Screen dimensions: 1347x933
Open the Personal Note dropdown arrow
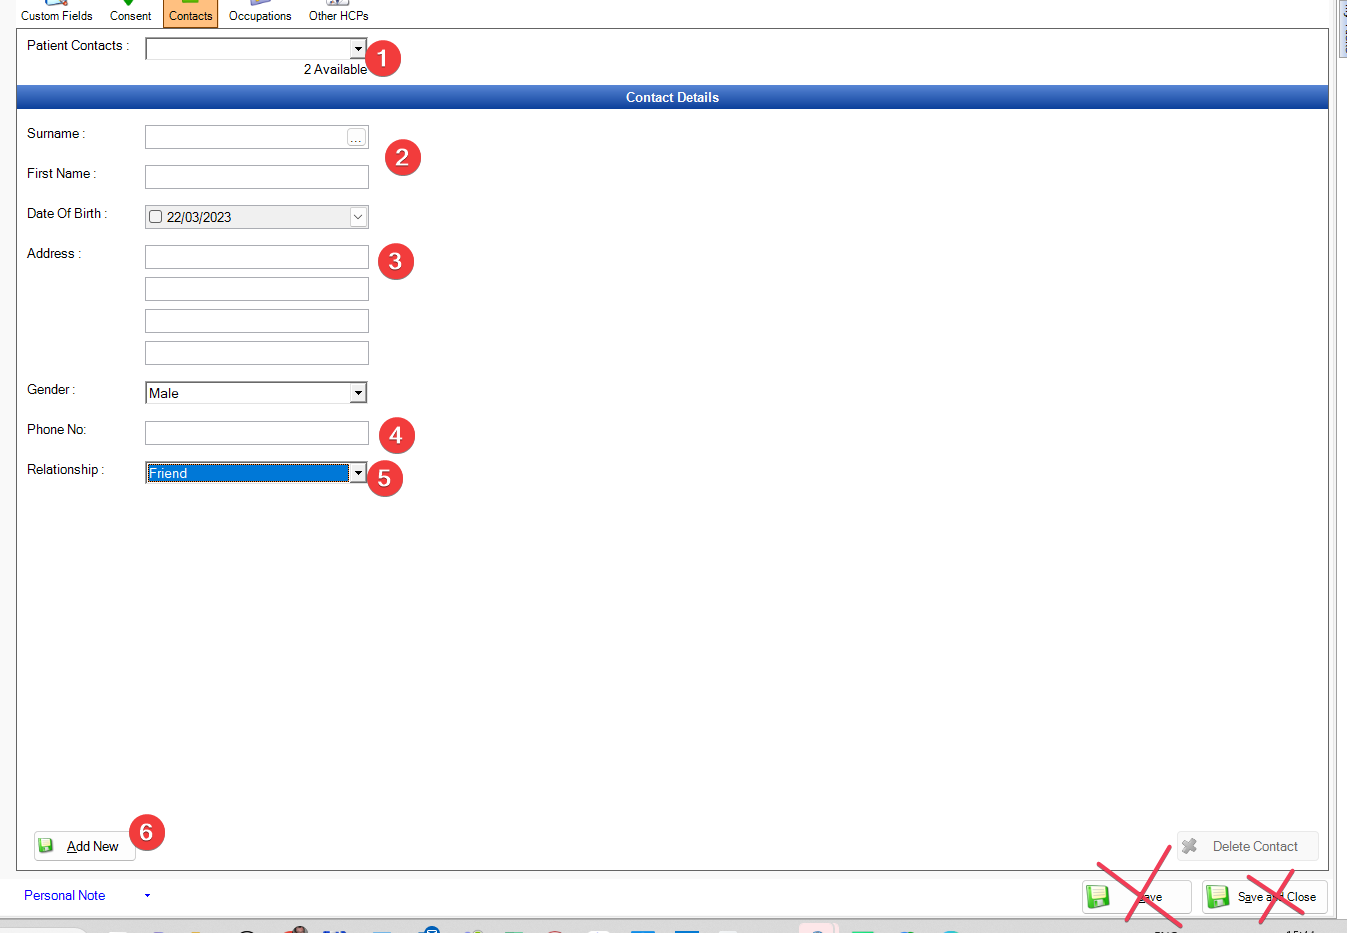[147, 896]
